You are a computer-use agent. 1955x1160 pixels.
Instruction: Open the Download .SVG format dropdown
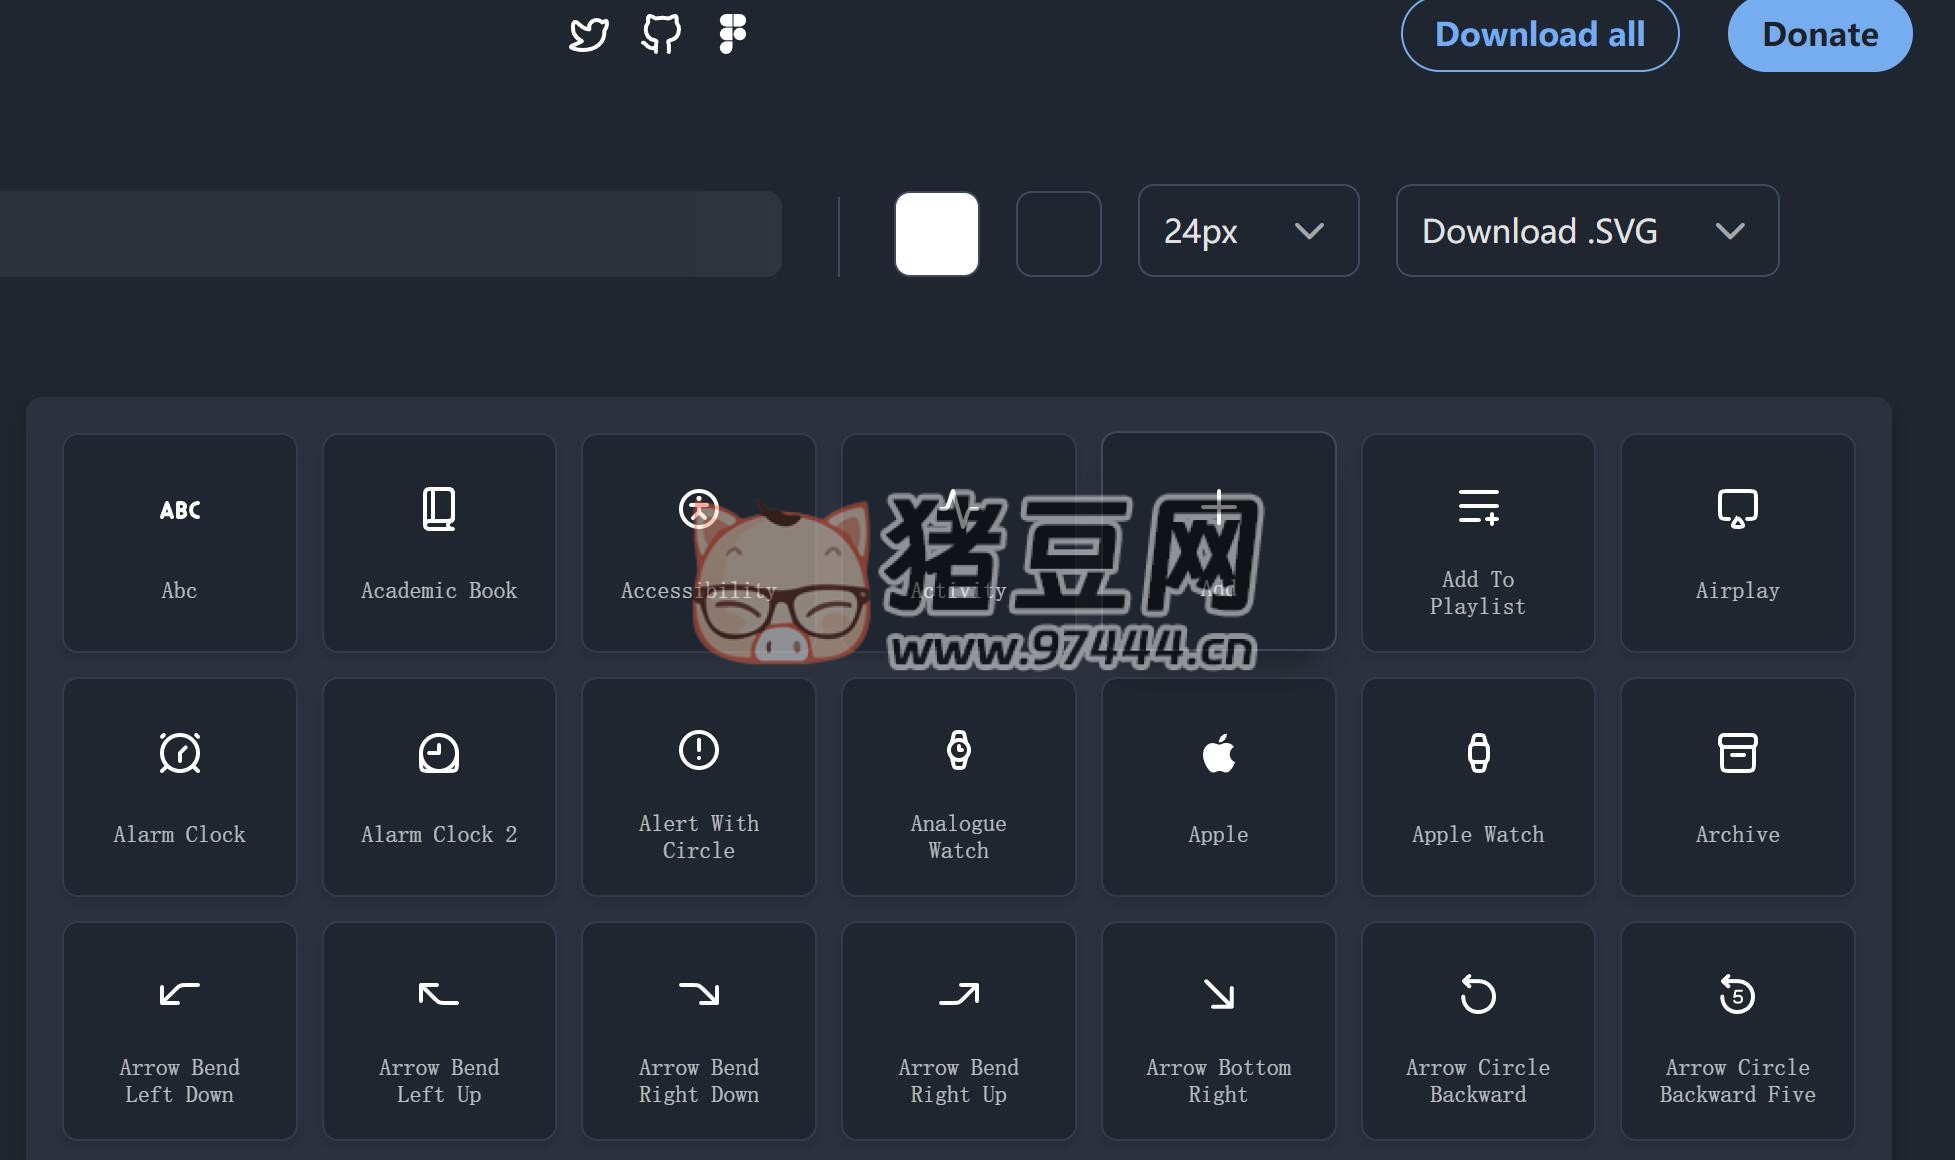coord(1586,231)
